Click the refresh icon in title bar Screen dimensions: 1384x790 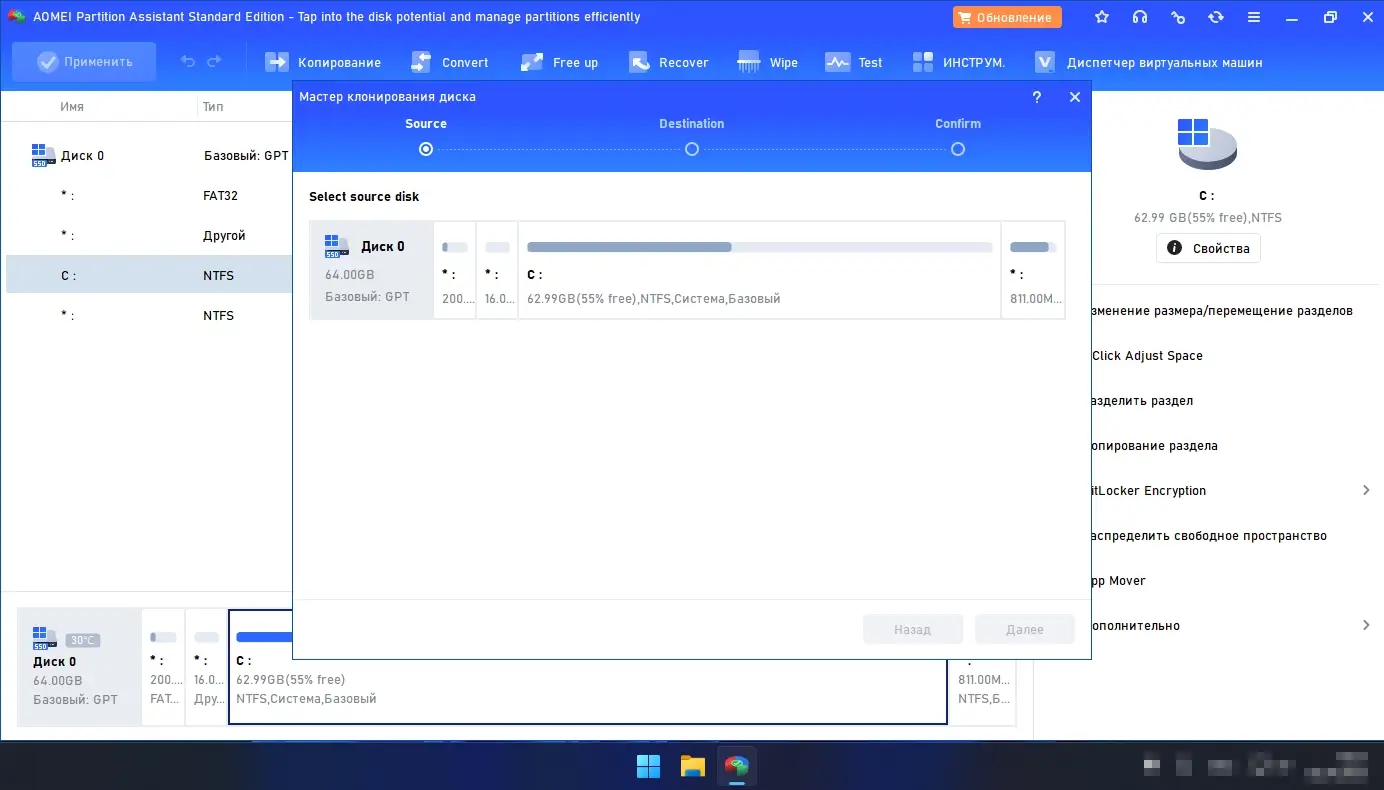pyautogui.click(x=1216, y=17)
